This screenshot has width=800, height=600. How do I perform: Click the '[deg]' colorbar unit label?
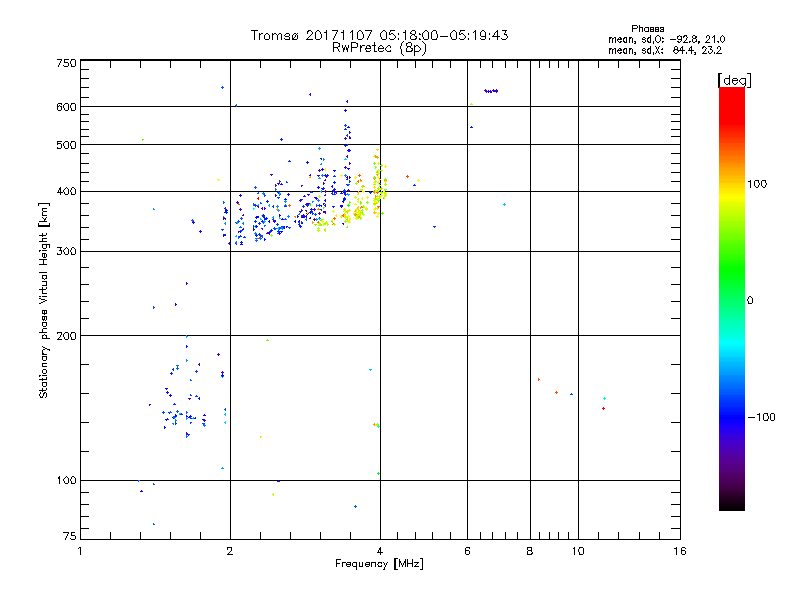(734, 80)
